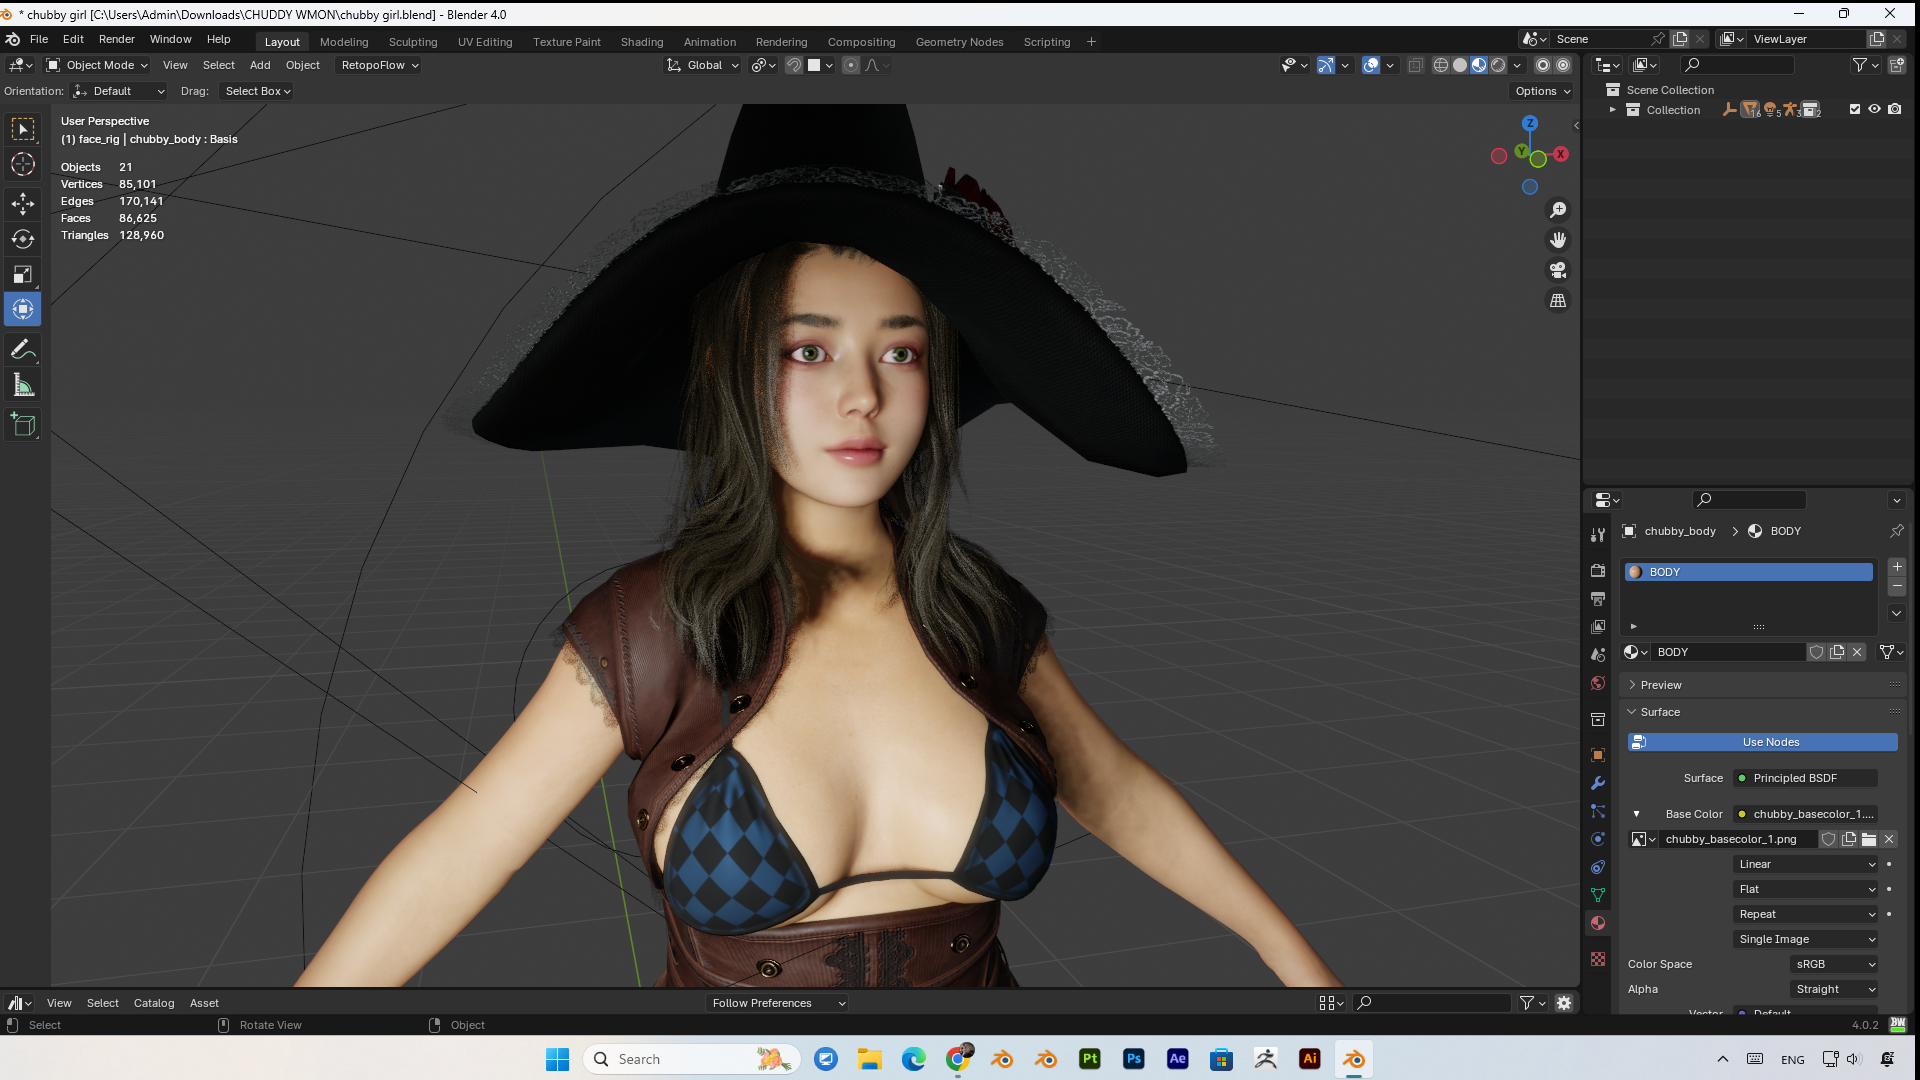Image resolution: width=1920 pixels, height=1080 pixels.
Task: Click the white color swatch in the header
Action: coord(816,65)
